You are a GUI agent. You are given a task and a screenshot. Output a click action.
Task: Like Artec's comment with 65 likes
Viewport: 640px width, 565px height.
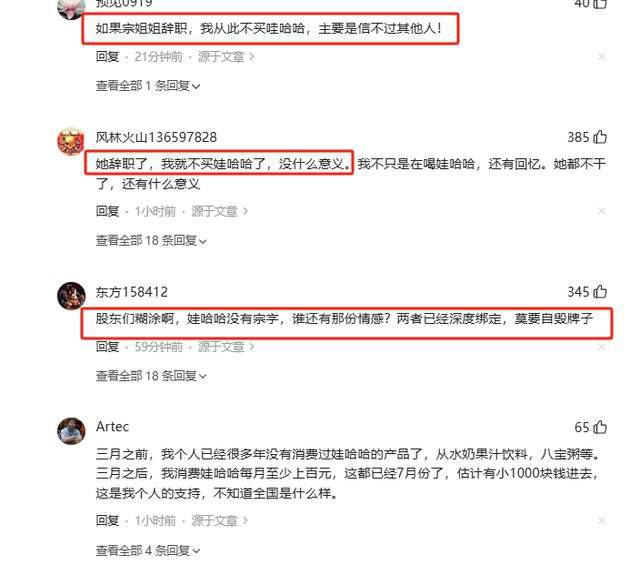click(600, 427)
